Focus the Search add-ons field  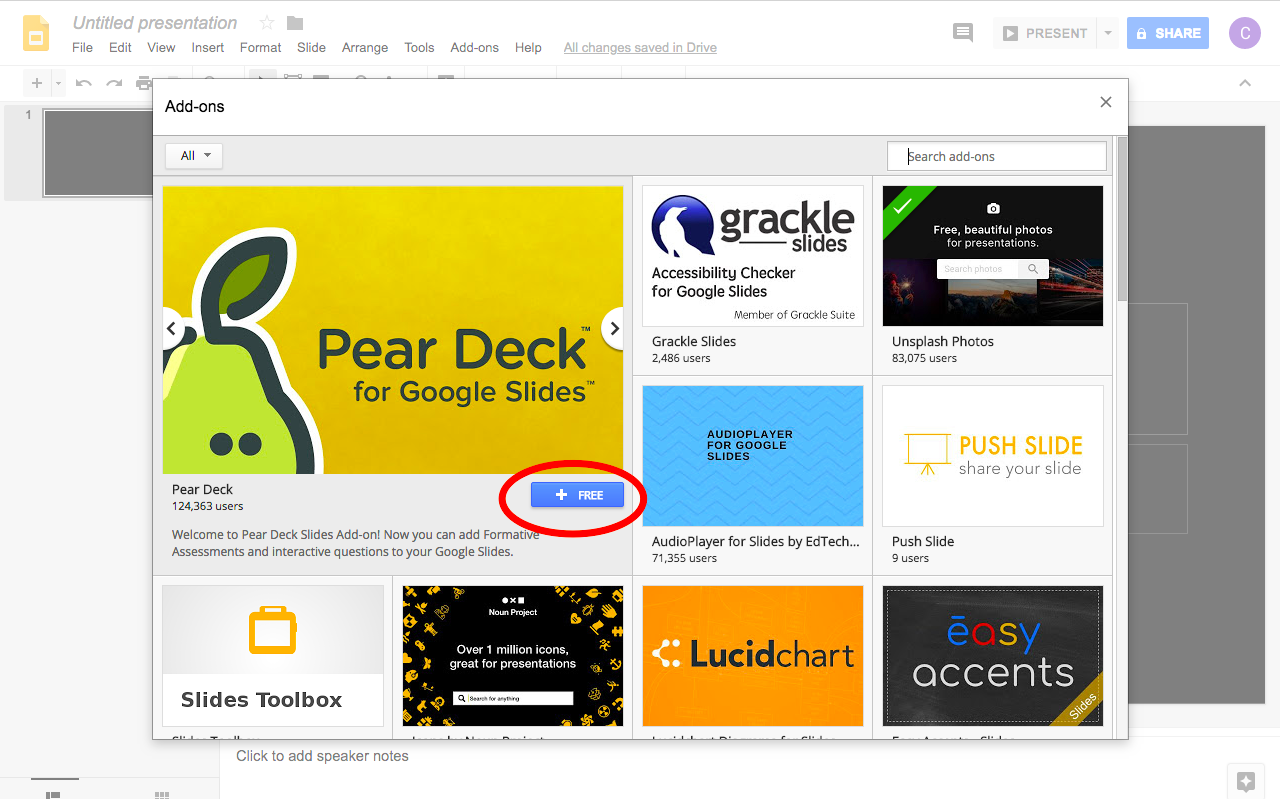997,156
